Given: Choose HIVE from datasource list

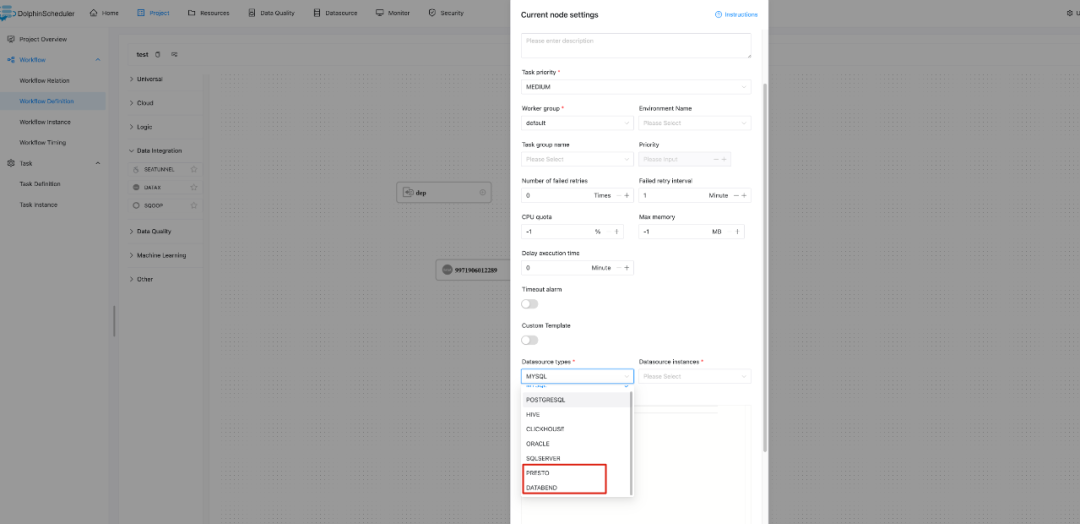Looking at the screenshot, I should [x=576, y=415].
